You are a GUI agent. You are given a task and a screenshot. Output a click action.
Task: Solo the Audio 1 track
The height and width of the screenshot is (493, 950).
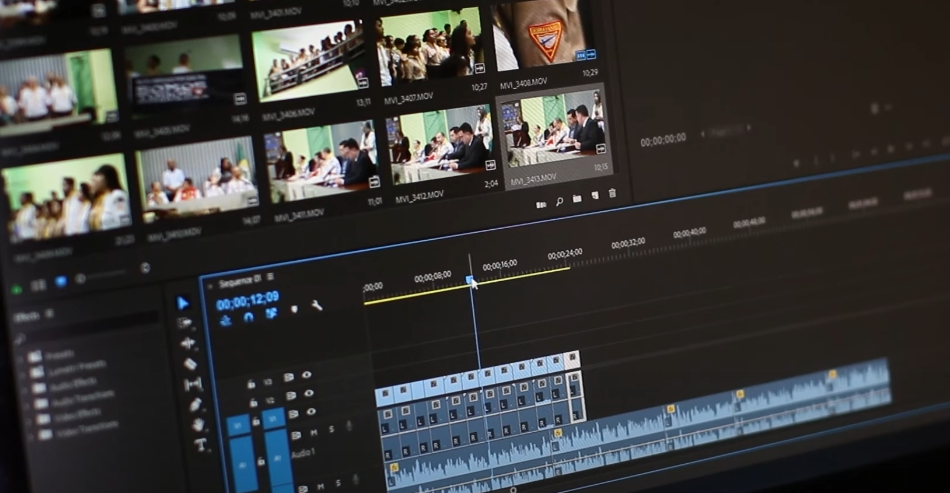pyautogui.click(x=331, y=429)
